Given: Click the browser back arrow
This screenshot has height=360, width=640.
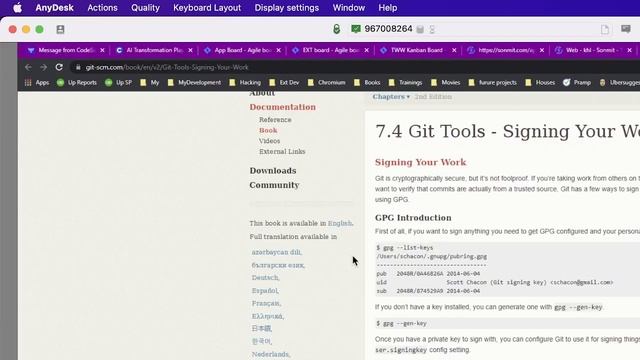Looking at the screenshot, I should tap(28, 67).
